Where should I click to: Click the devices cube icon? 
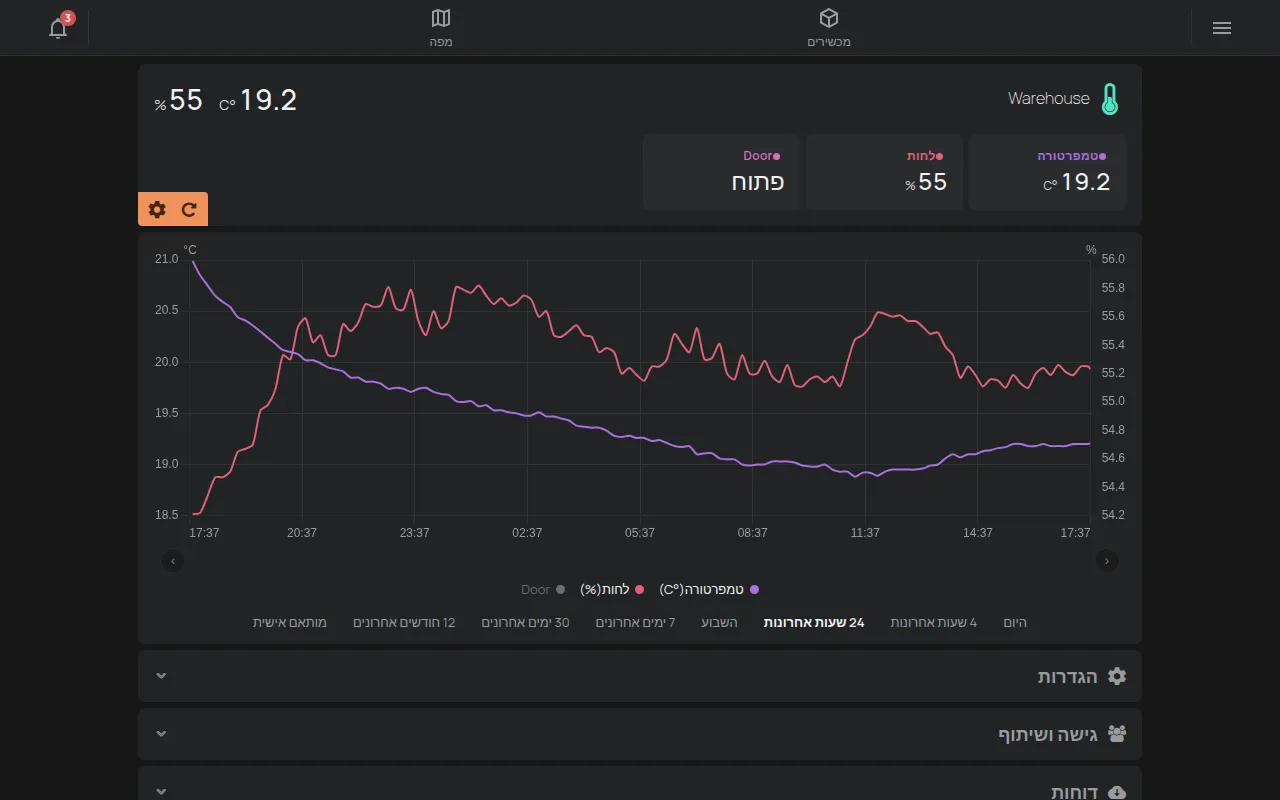[829, 18]
